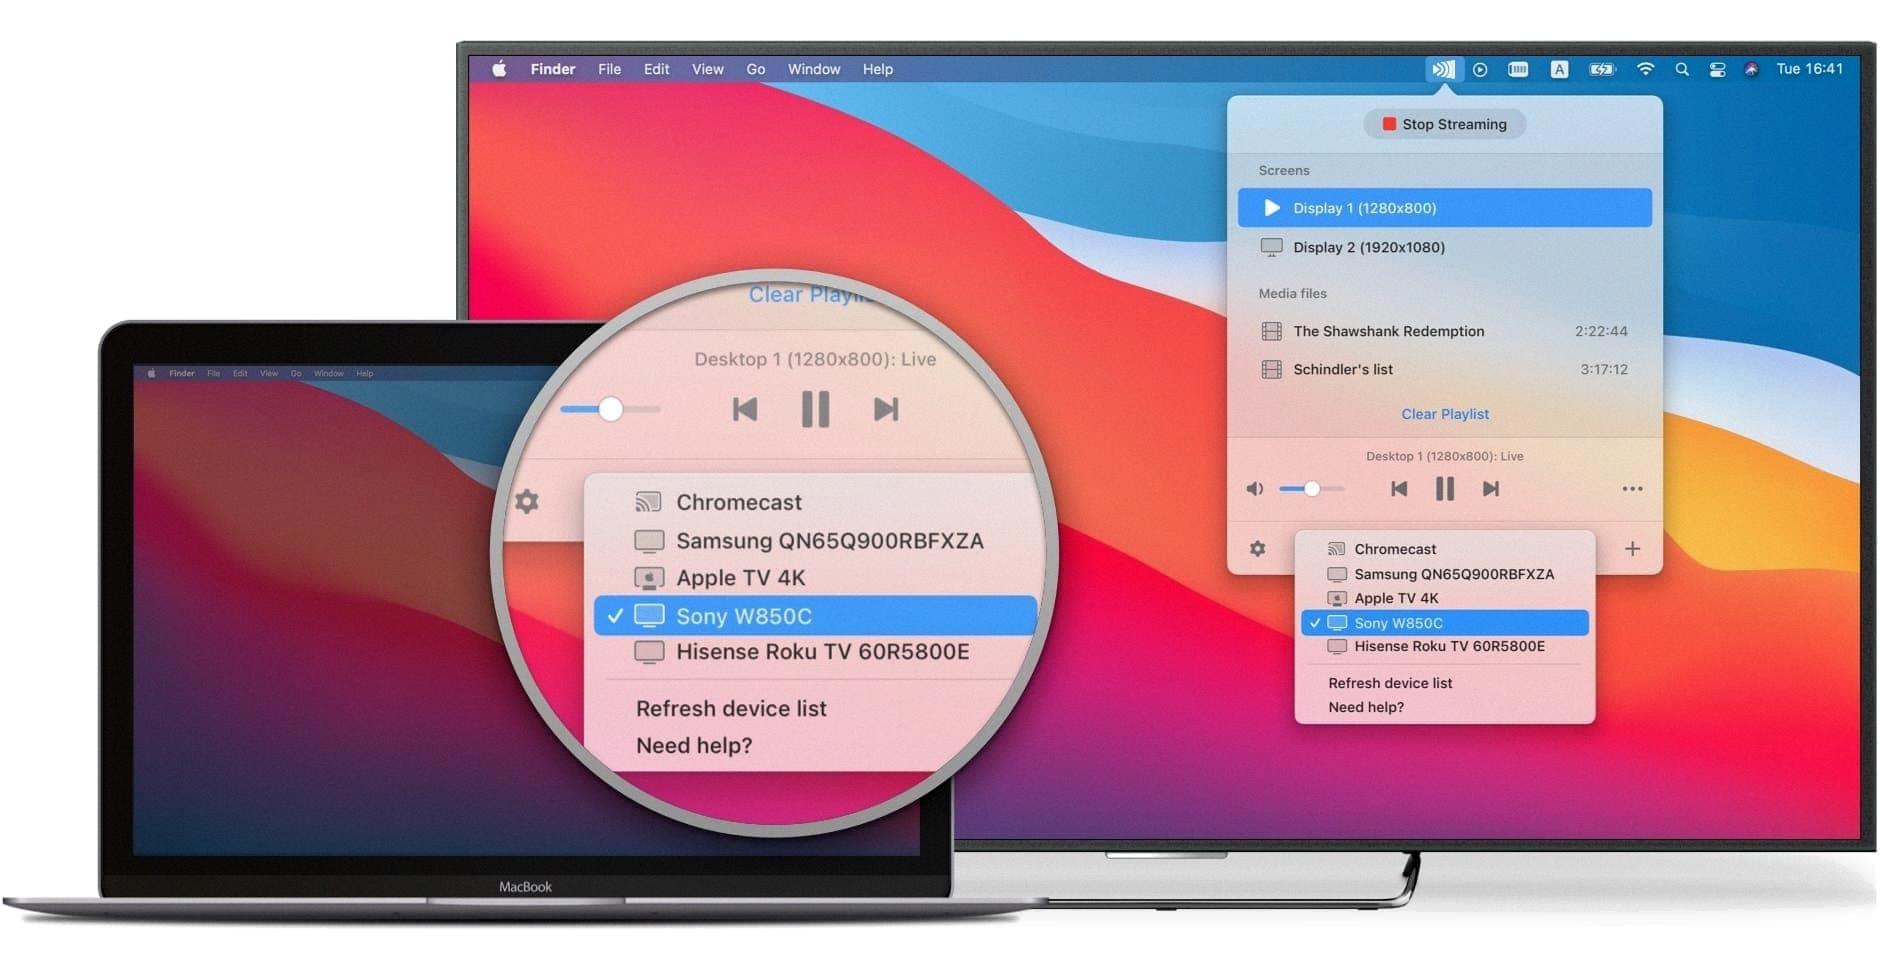
Task: Select Display 1 (1280x800) screen
Action: pyautogui.click(x=1445, y=208)
